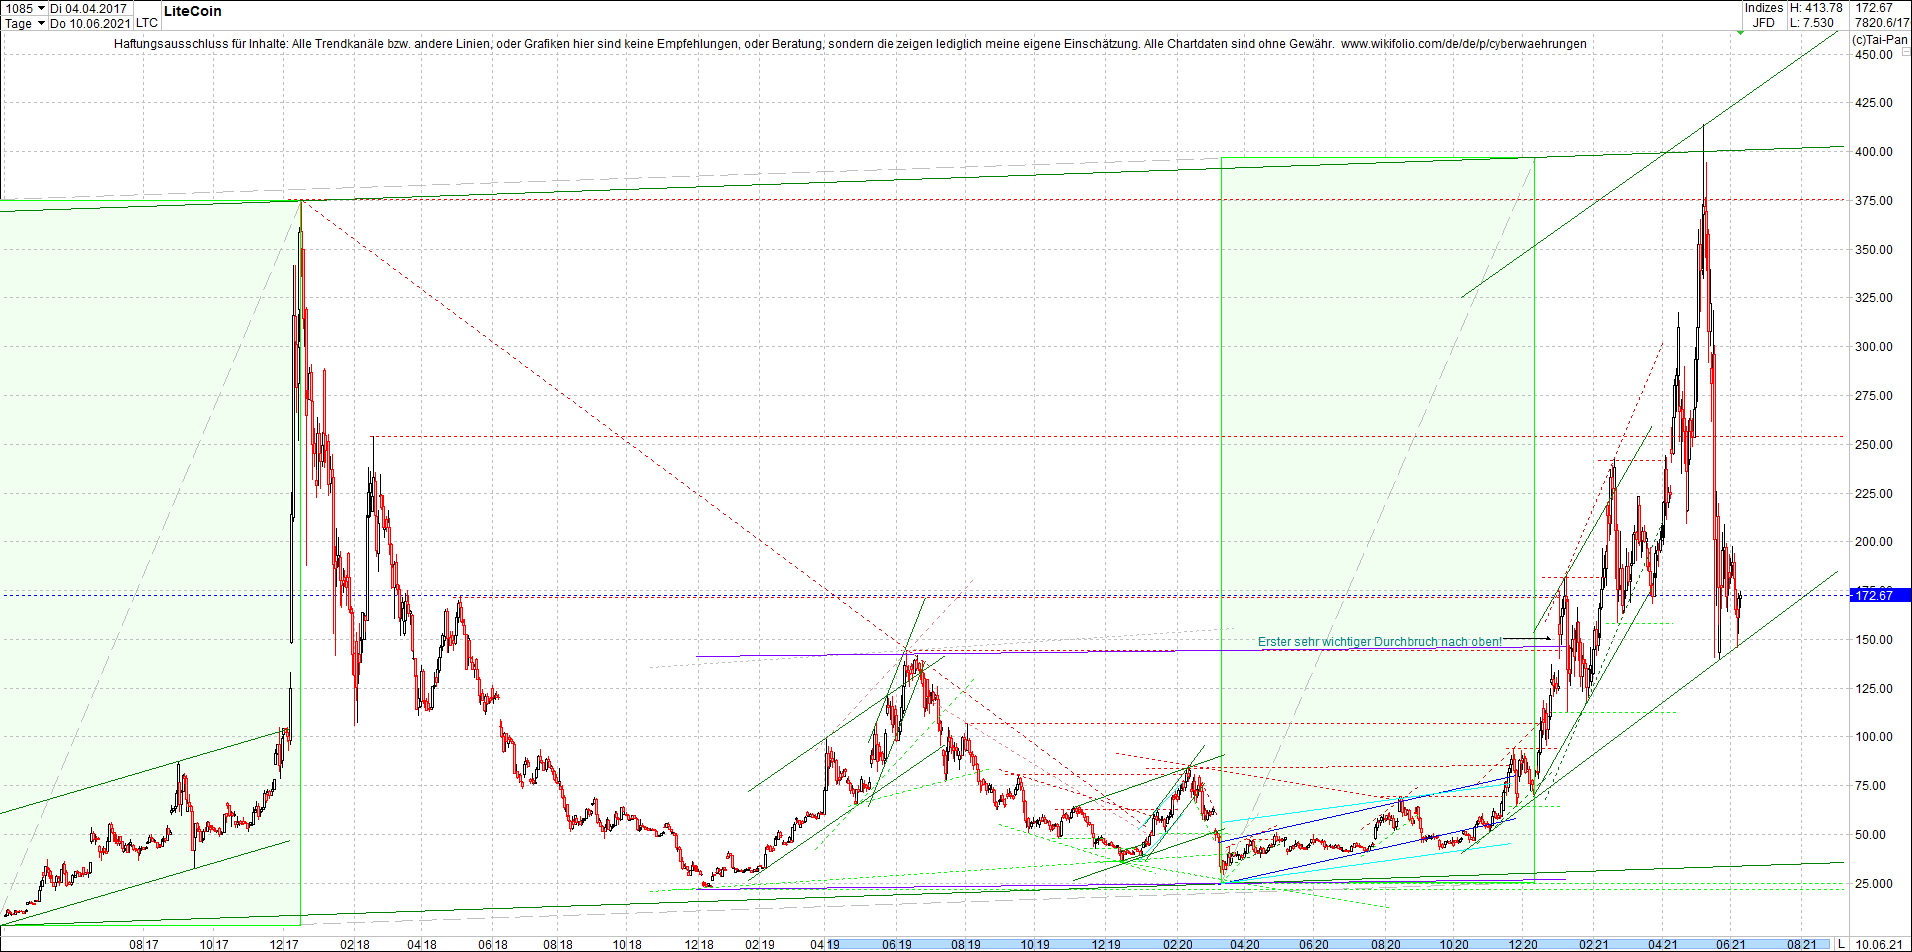The width and height of the screenshot is (1912, 952).
Task: Select the 06 19 label on the time axis
Action: click(x=896, y=945)
